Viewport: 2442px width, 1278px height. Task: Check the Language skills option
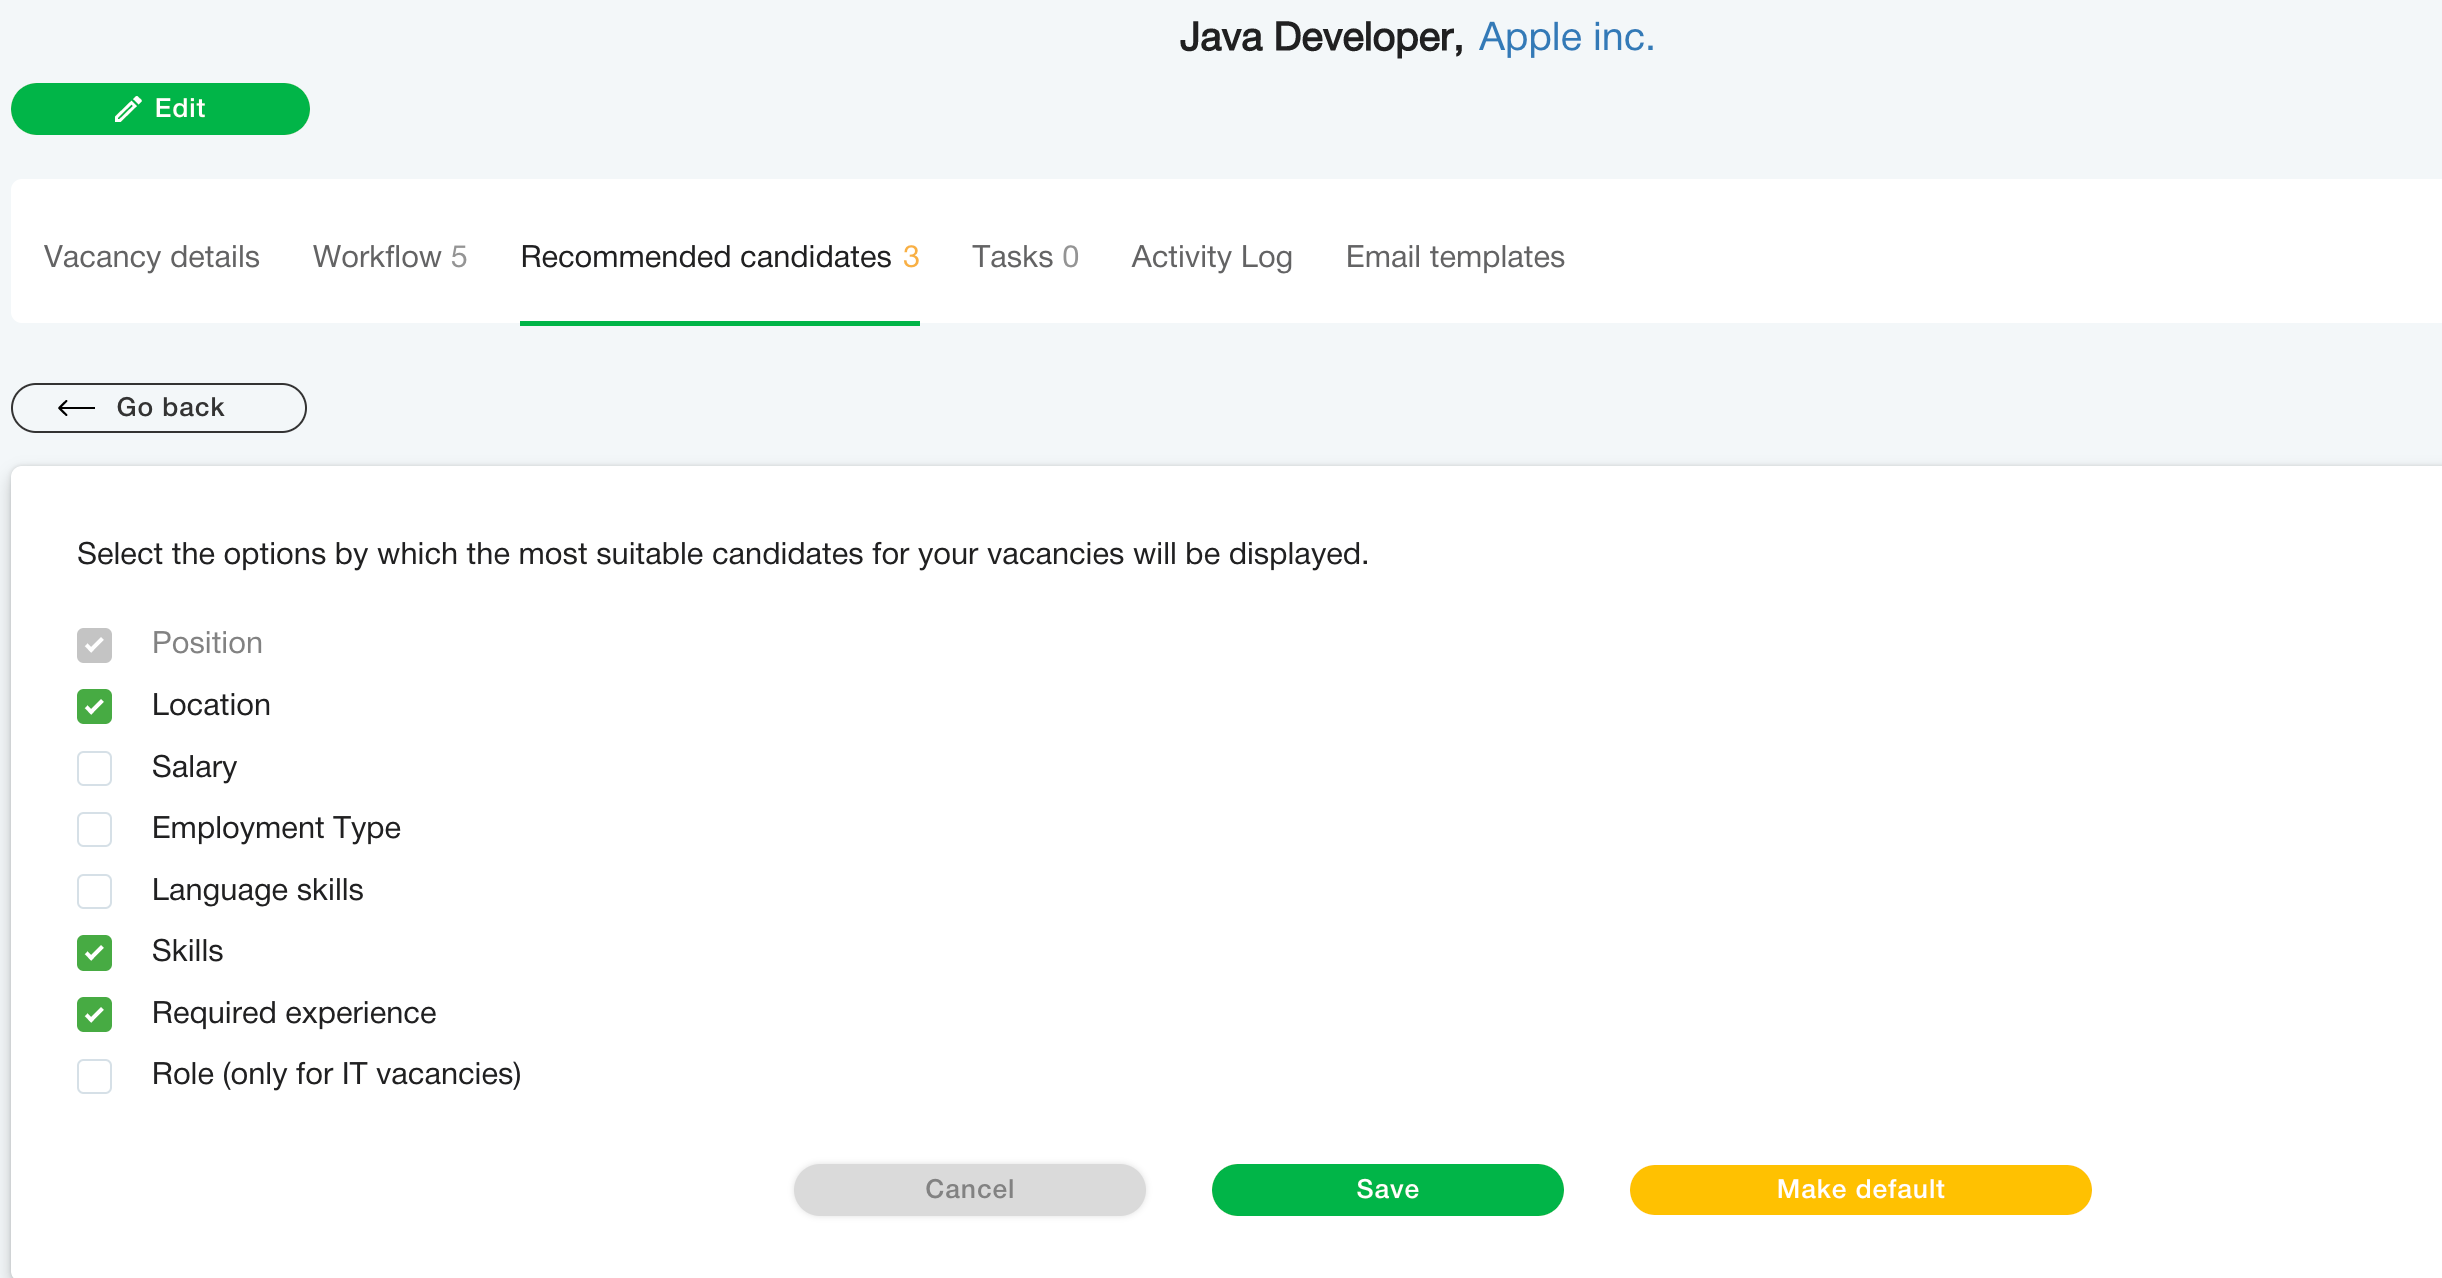(94, 891)
